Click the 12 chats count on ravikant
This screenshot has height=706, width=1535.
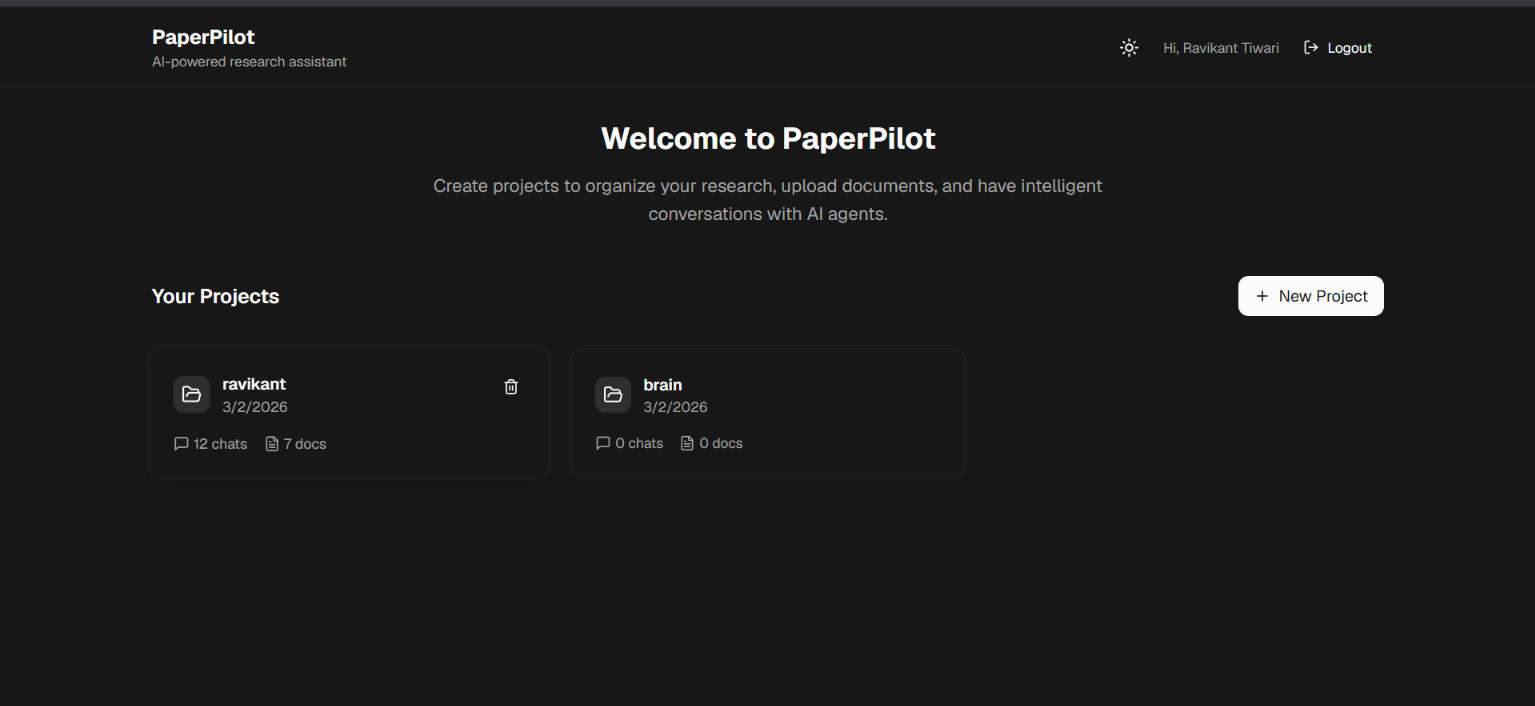[220, 444]
